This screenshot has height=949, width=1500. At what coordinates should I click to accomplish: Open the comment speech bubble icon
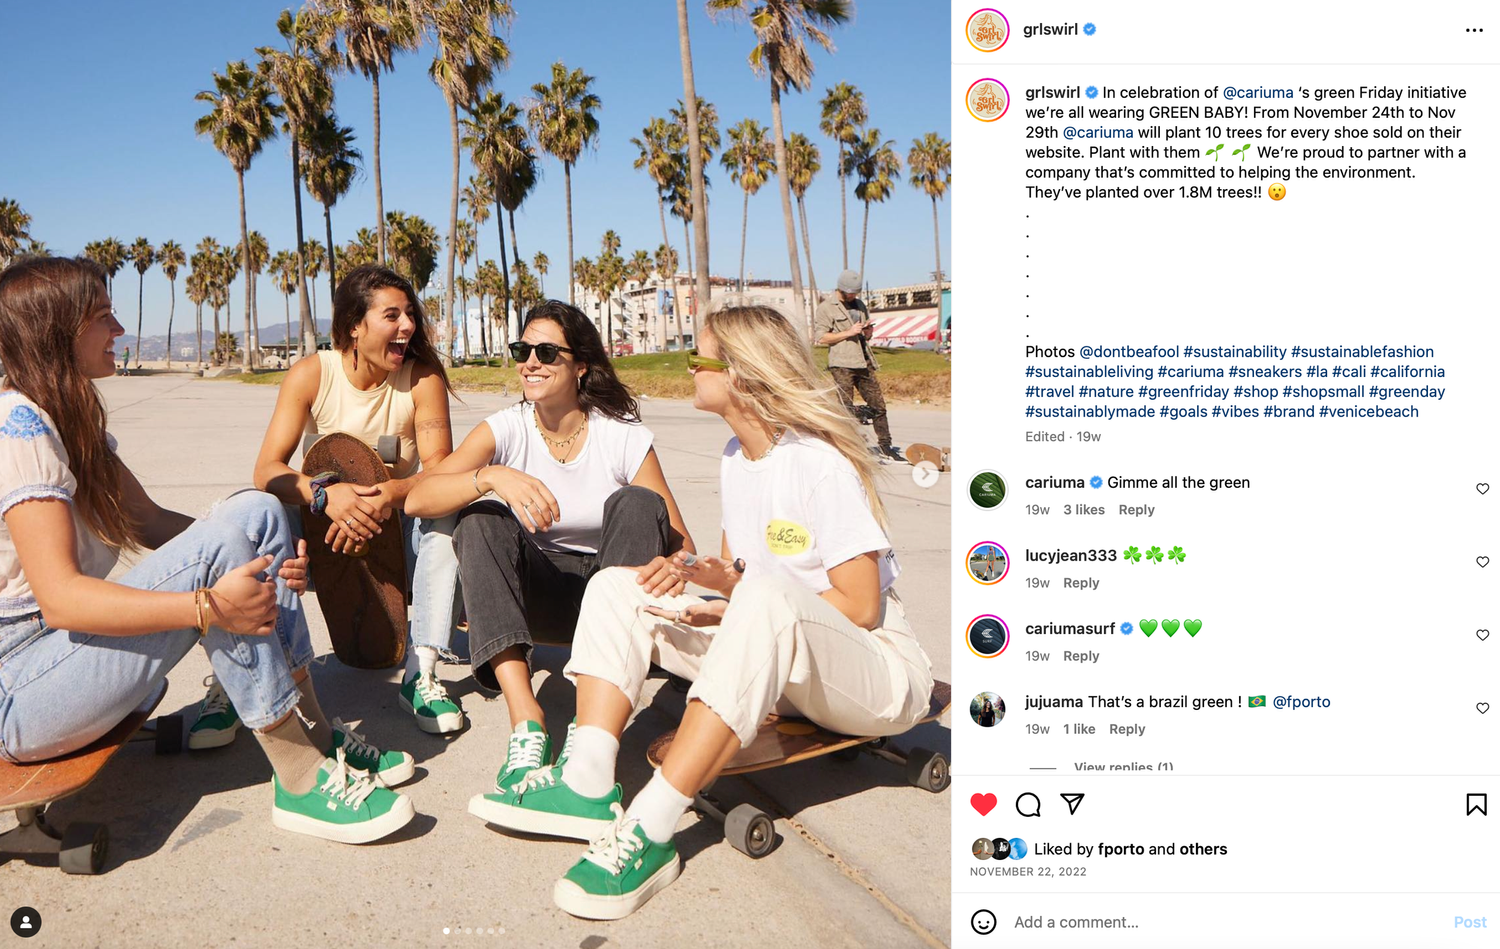pyautogui.click(x=1028, y=804)
